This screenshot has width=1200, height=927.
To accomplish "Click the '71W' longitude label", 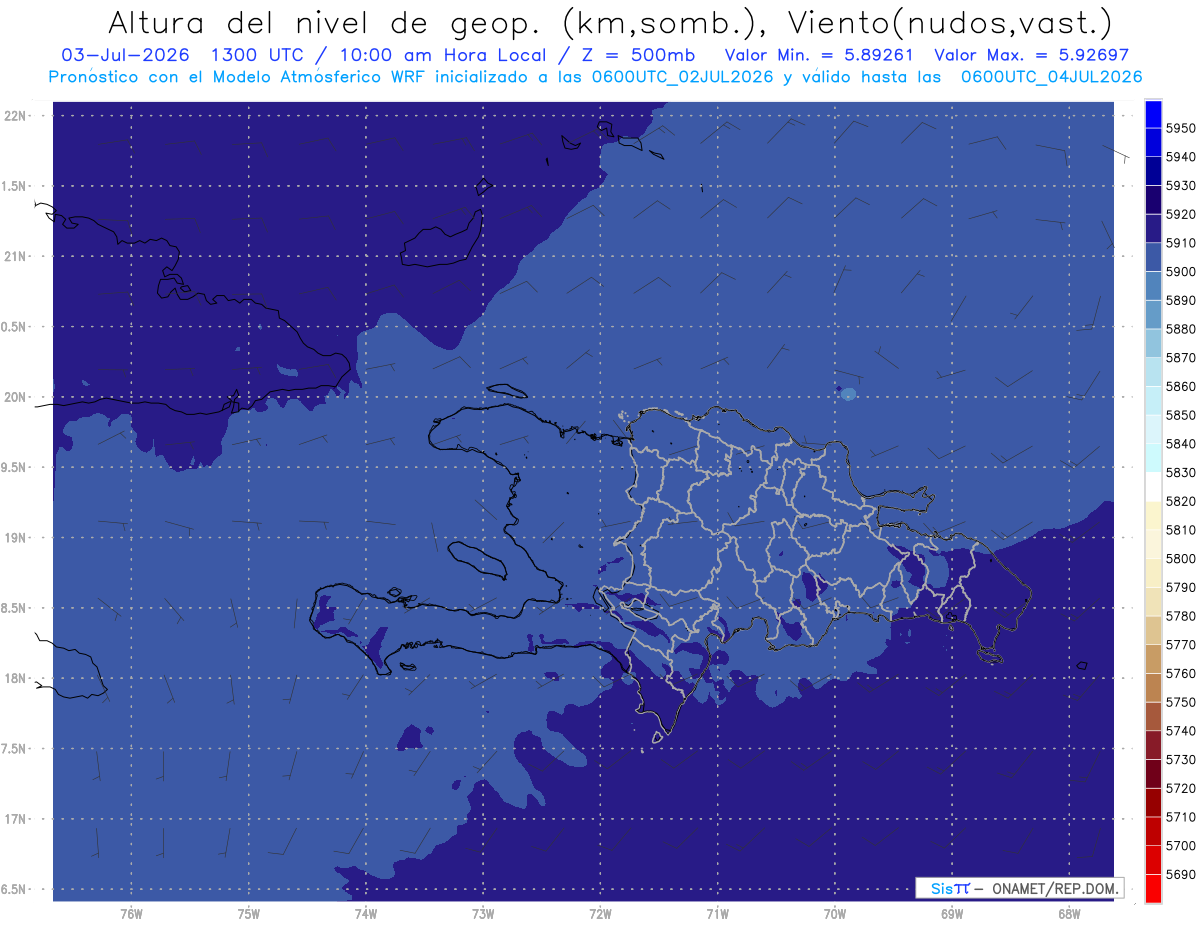I will (x=718, y=913).
